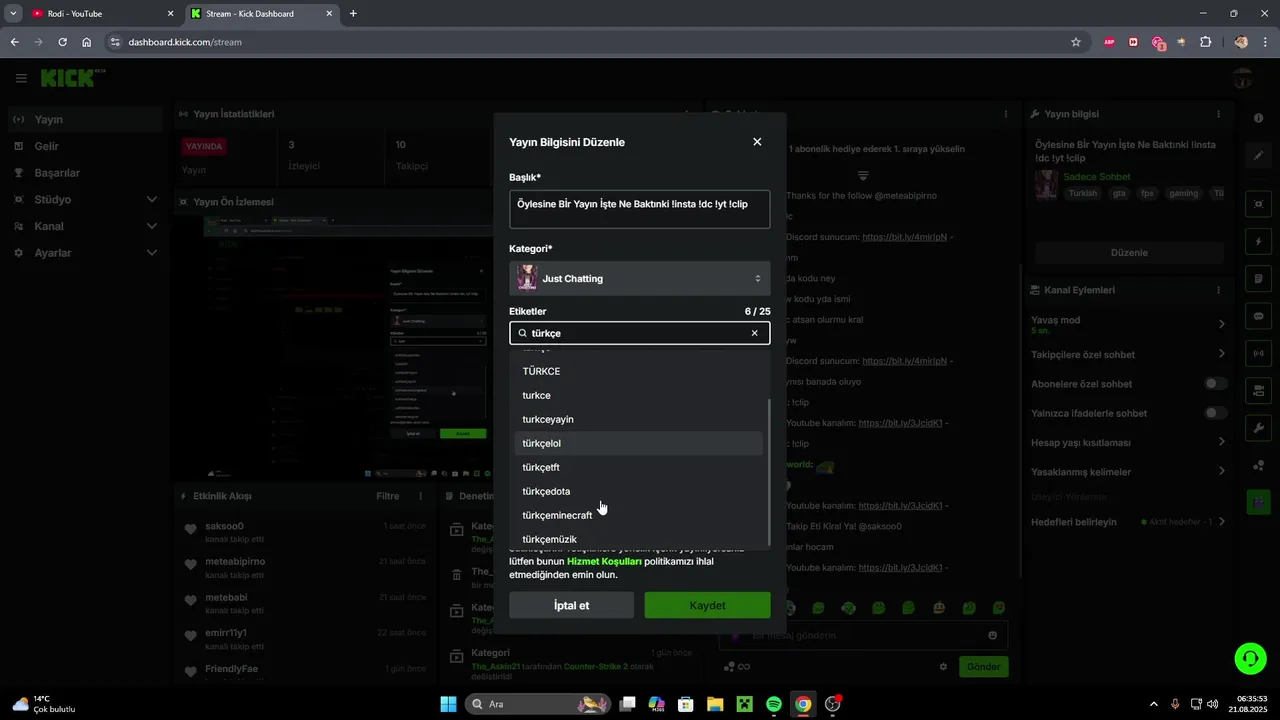Reload the page with the refresh button
The height and width of the screenshot is (720, 1280).
62,42
